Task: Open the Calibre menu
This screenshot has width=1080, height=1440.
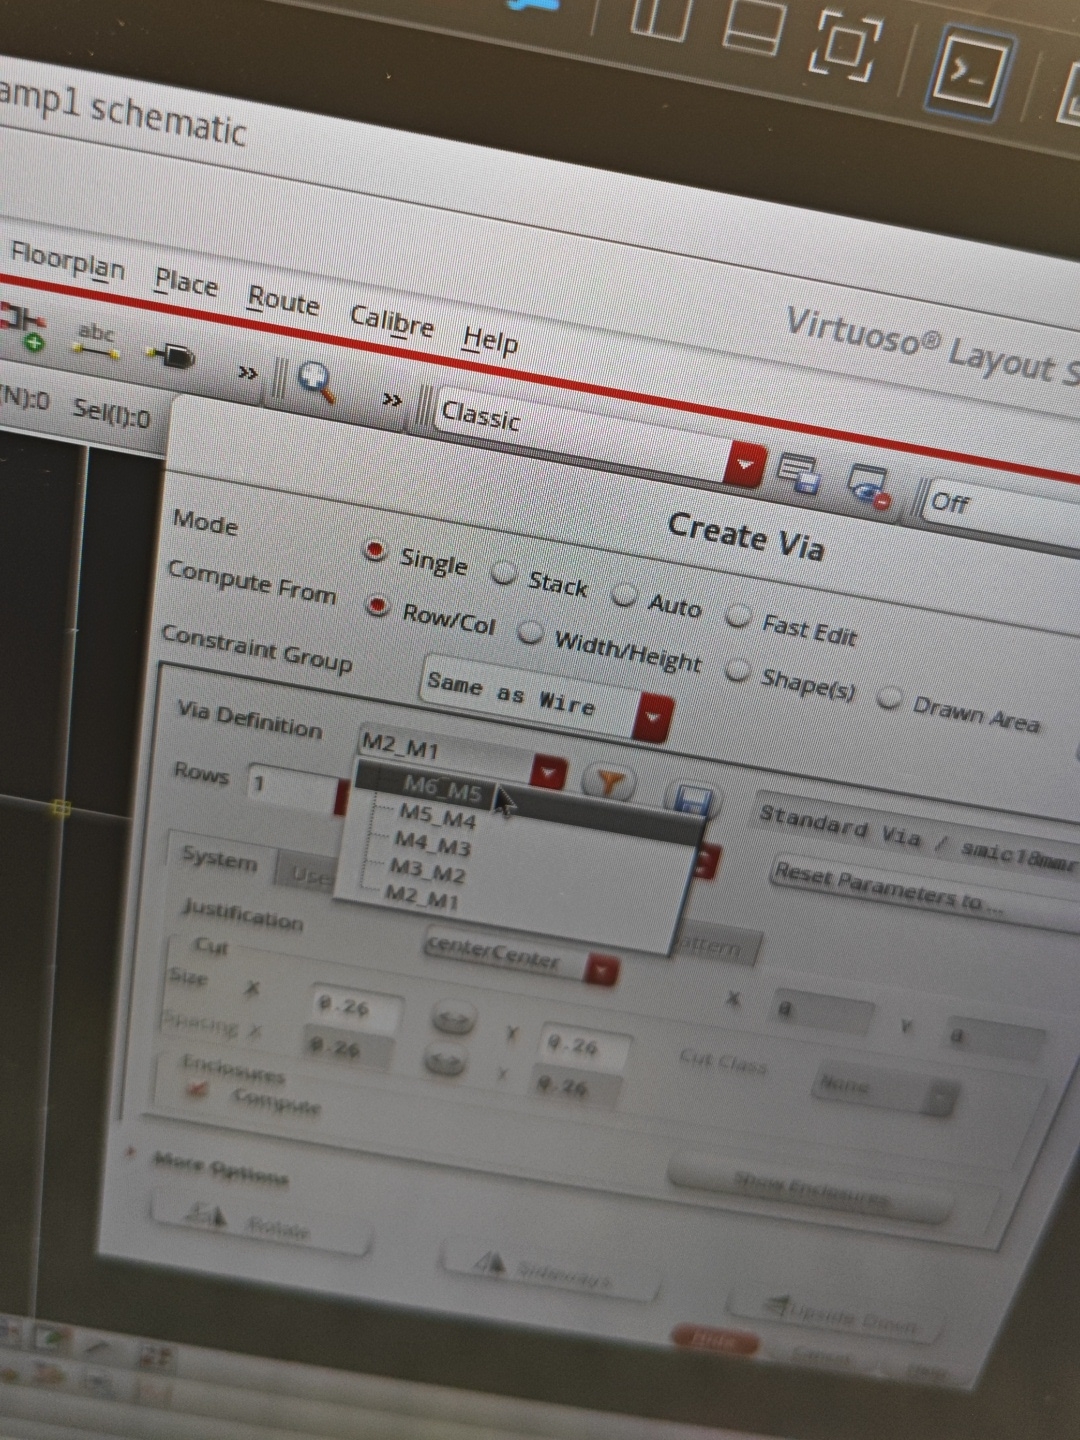Action: 391,321
